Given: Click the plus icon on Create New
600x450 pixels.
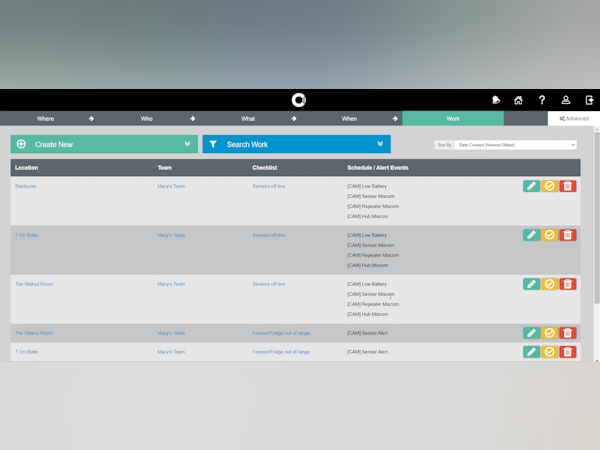Looking at the screenshot, I should pos(21,144).
